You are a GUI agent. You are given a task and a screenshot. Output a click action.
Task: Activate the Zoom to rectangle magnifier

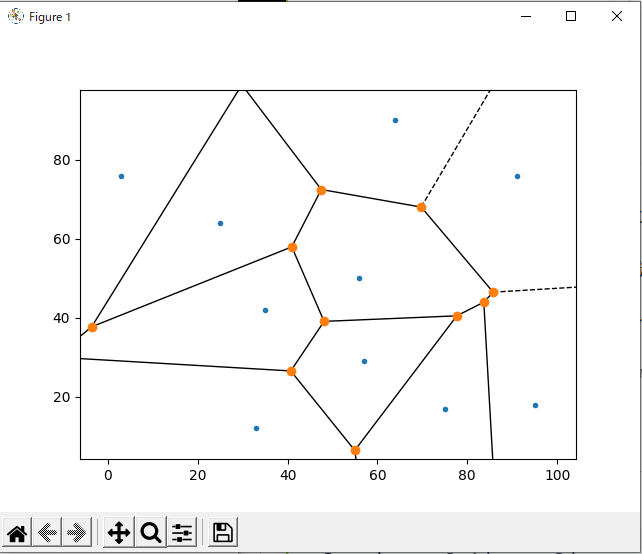click(151, 533)
